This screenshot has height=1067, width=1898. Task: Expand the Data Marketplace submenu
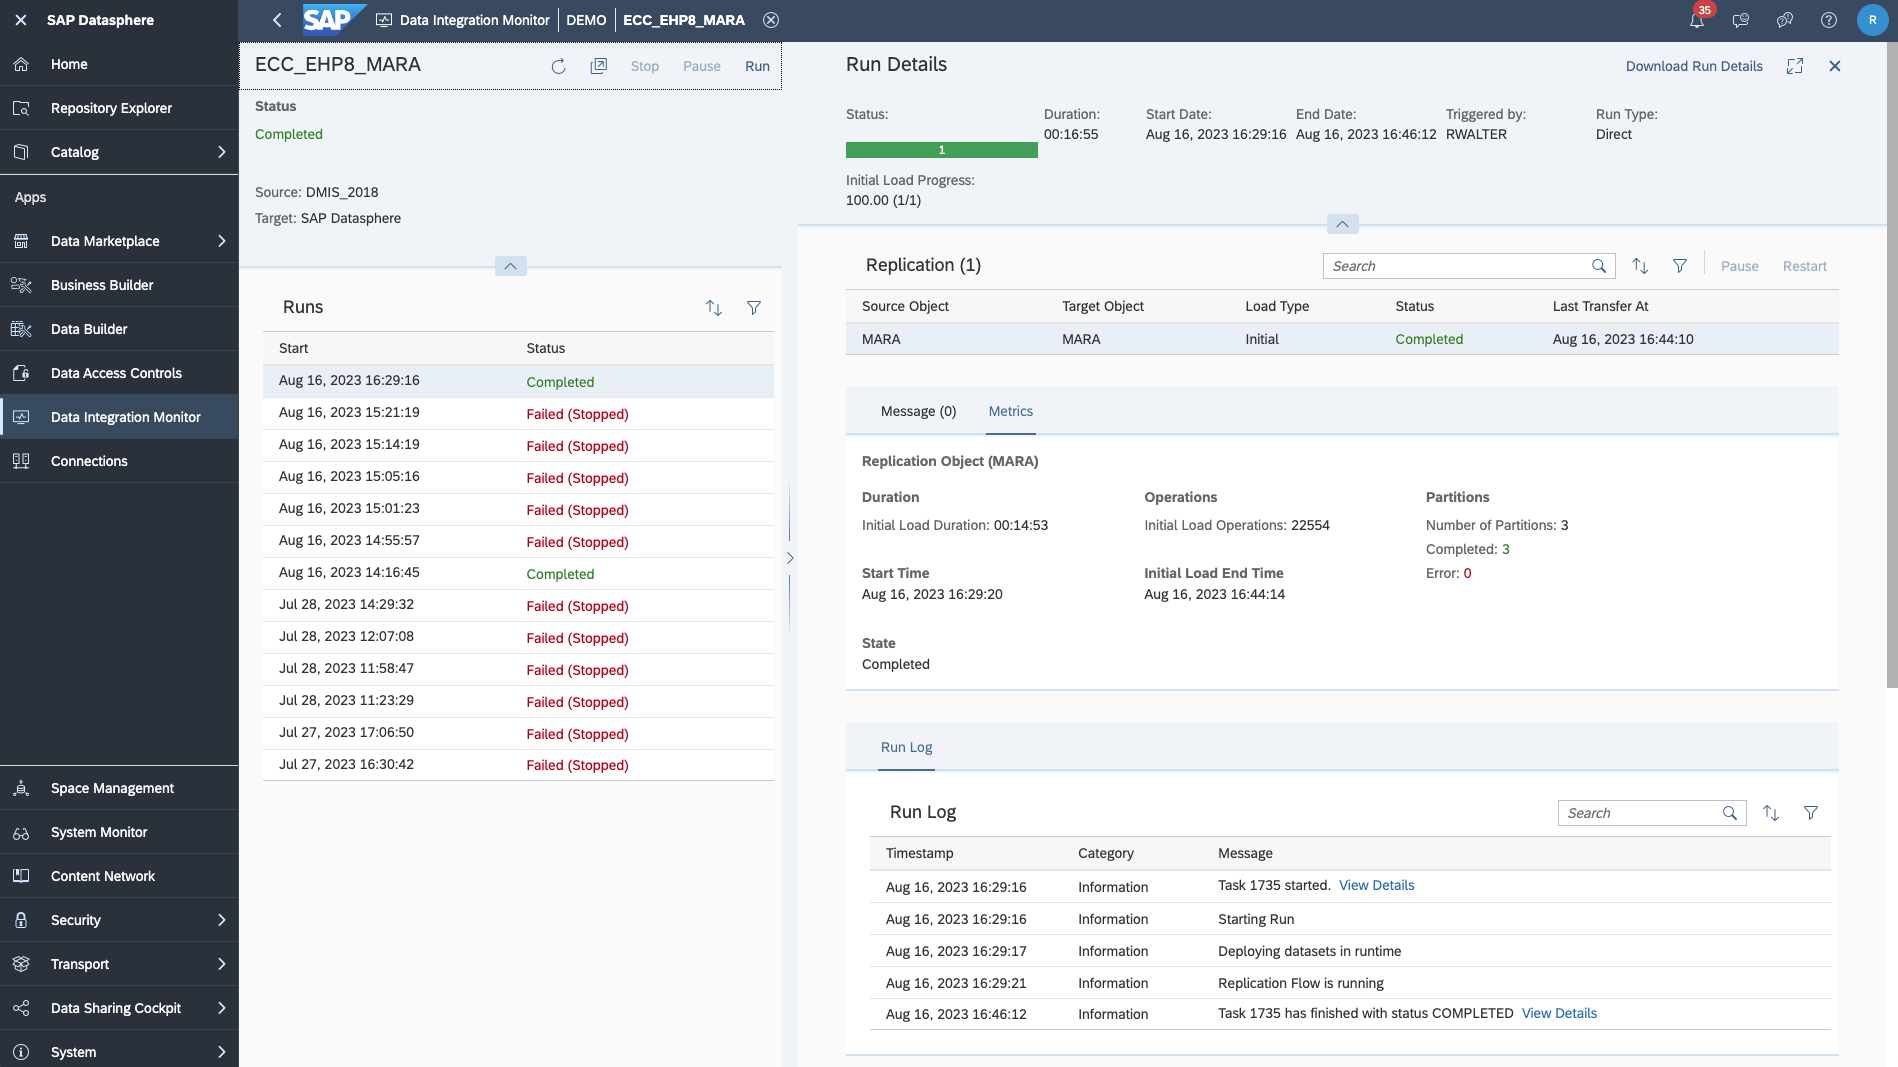pyautogui.click(x=221, y=241)
